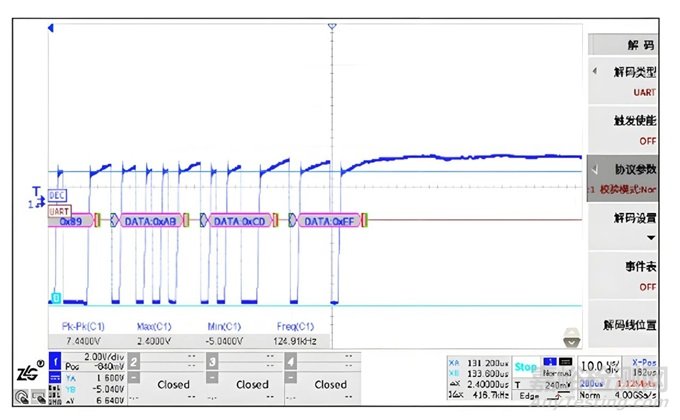Click the trigger position marker at top

[331, 29]
